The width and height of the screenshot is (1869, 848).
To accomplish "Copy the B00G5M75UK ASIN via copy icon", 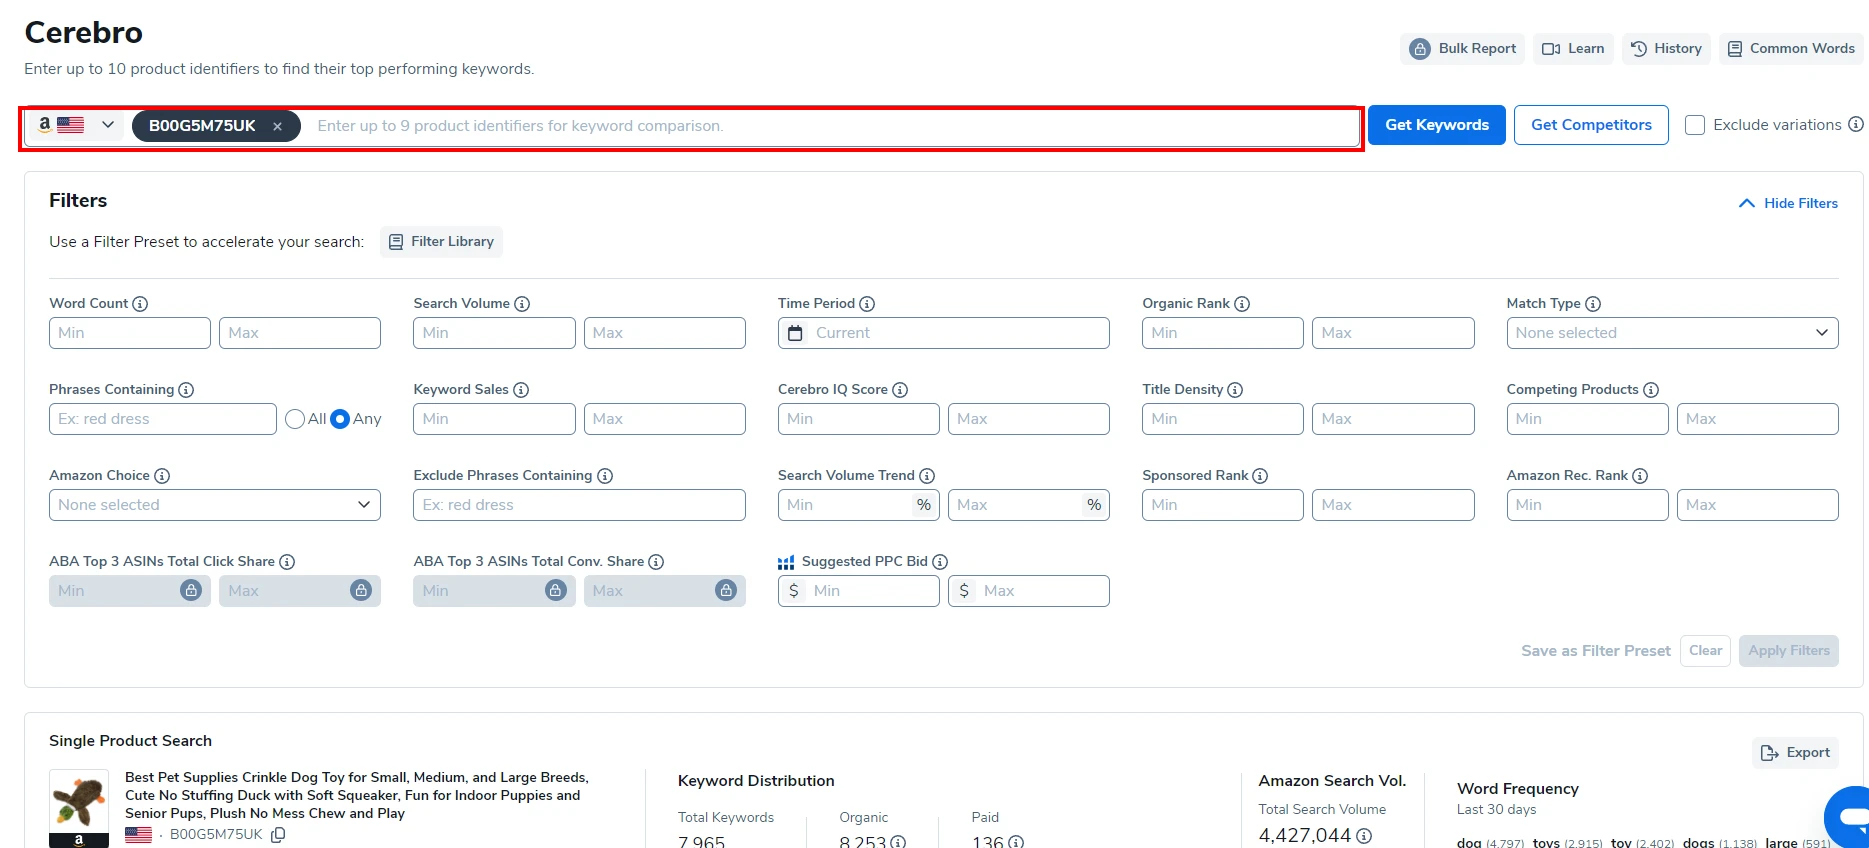I will [278, 835].
